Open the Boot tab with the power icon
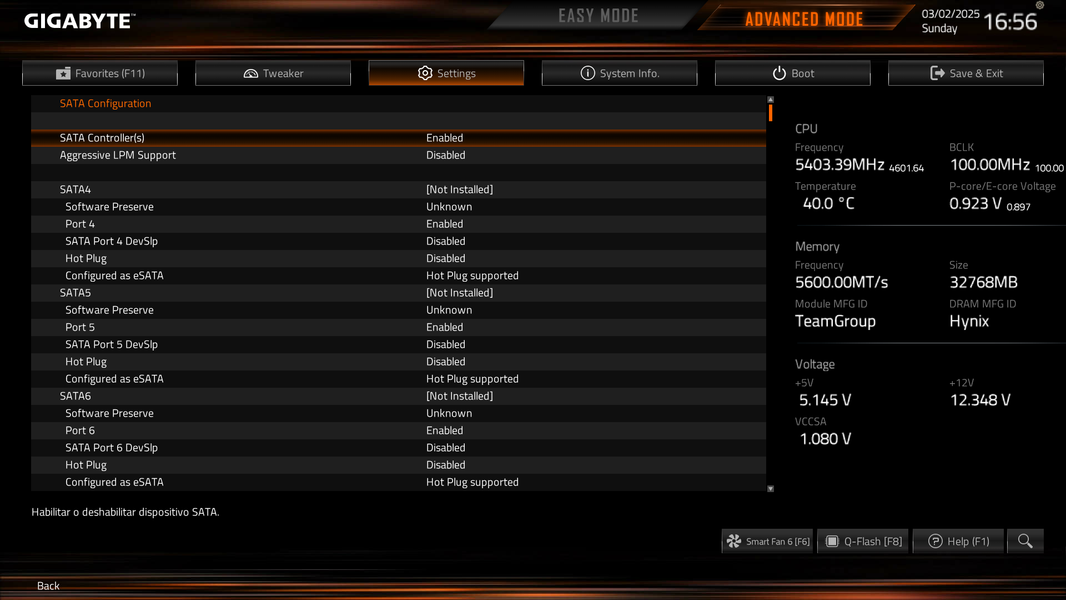 coord(793,73)
